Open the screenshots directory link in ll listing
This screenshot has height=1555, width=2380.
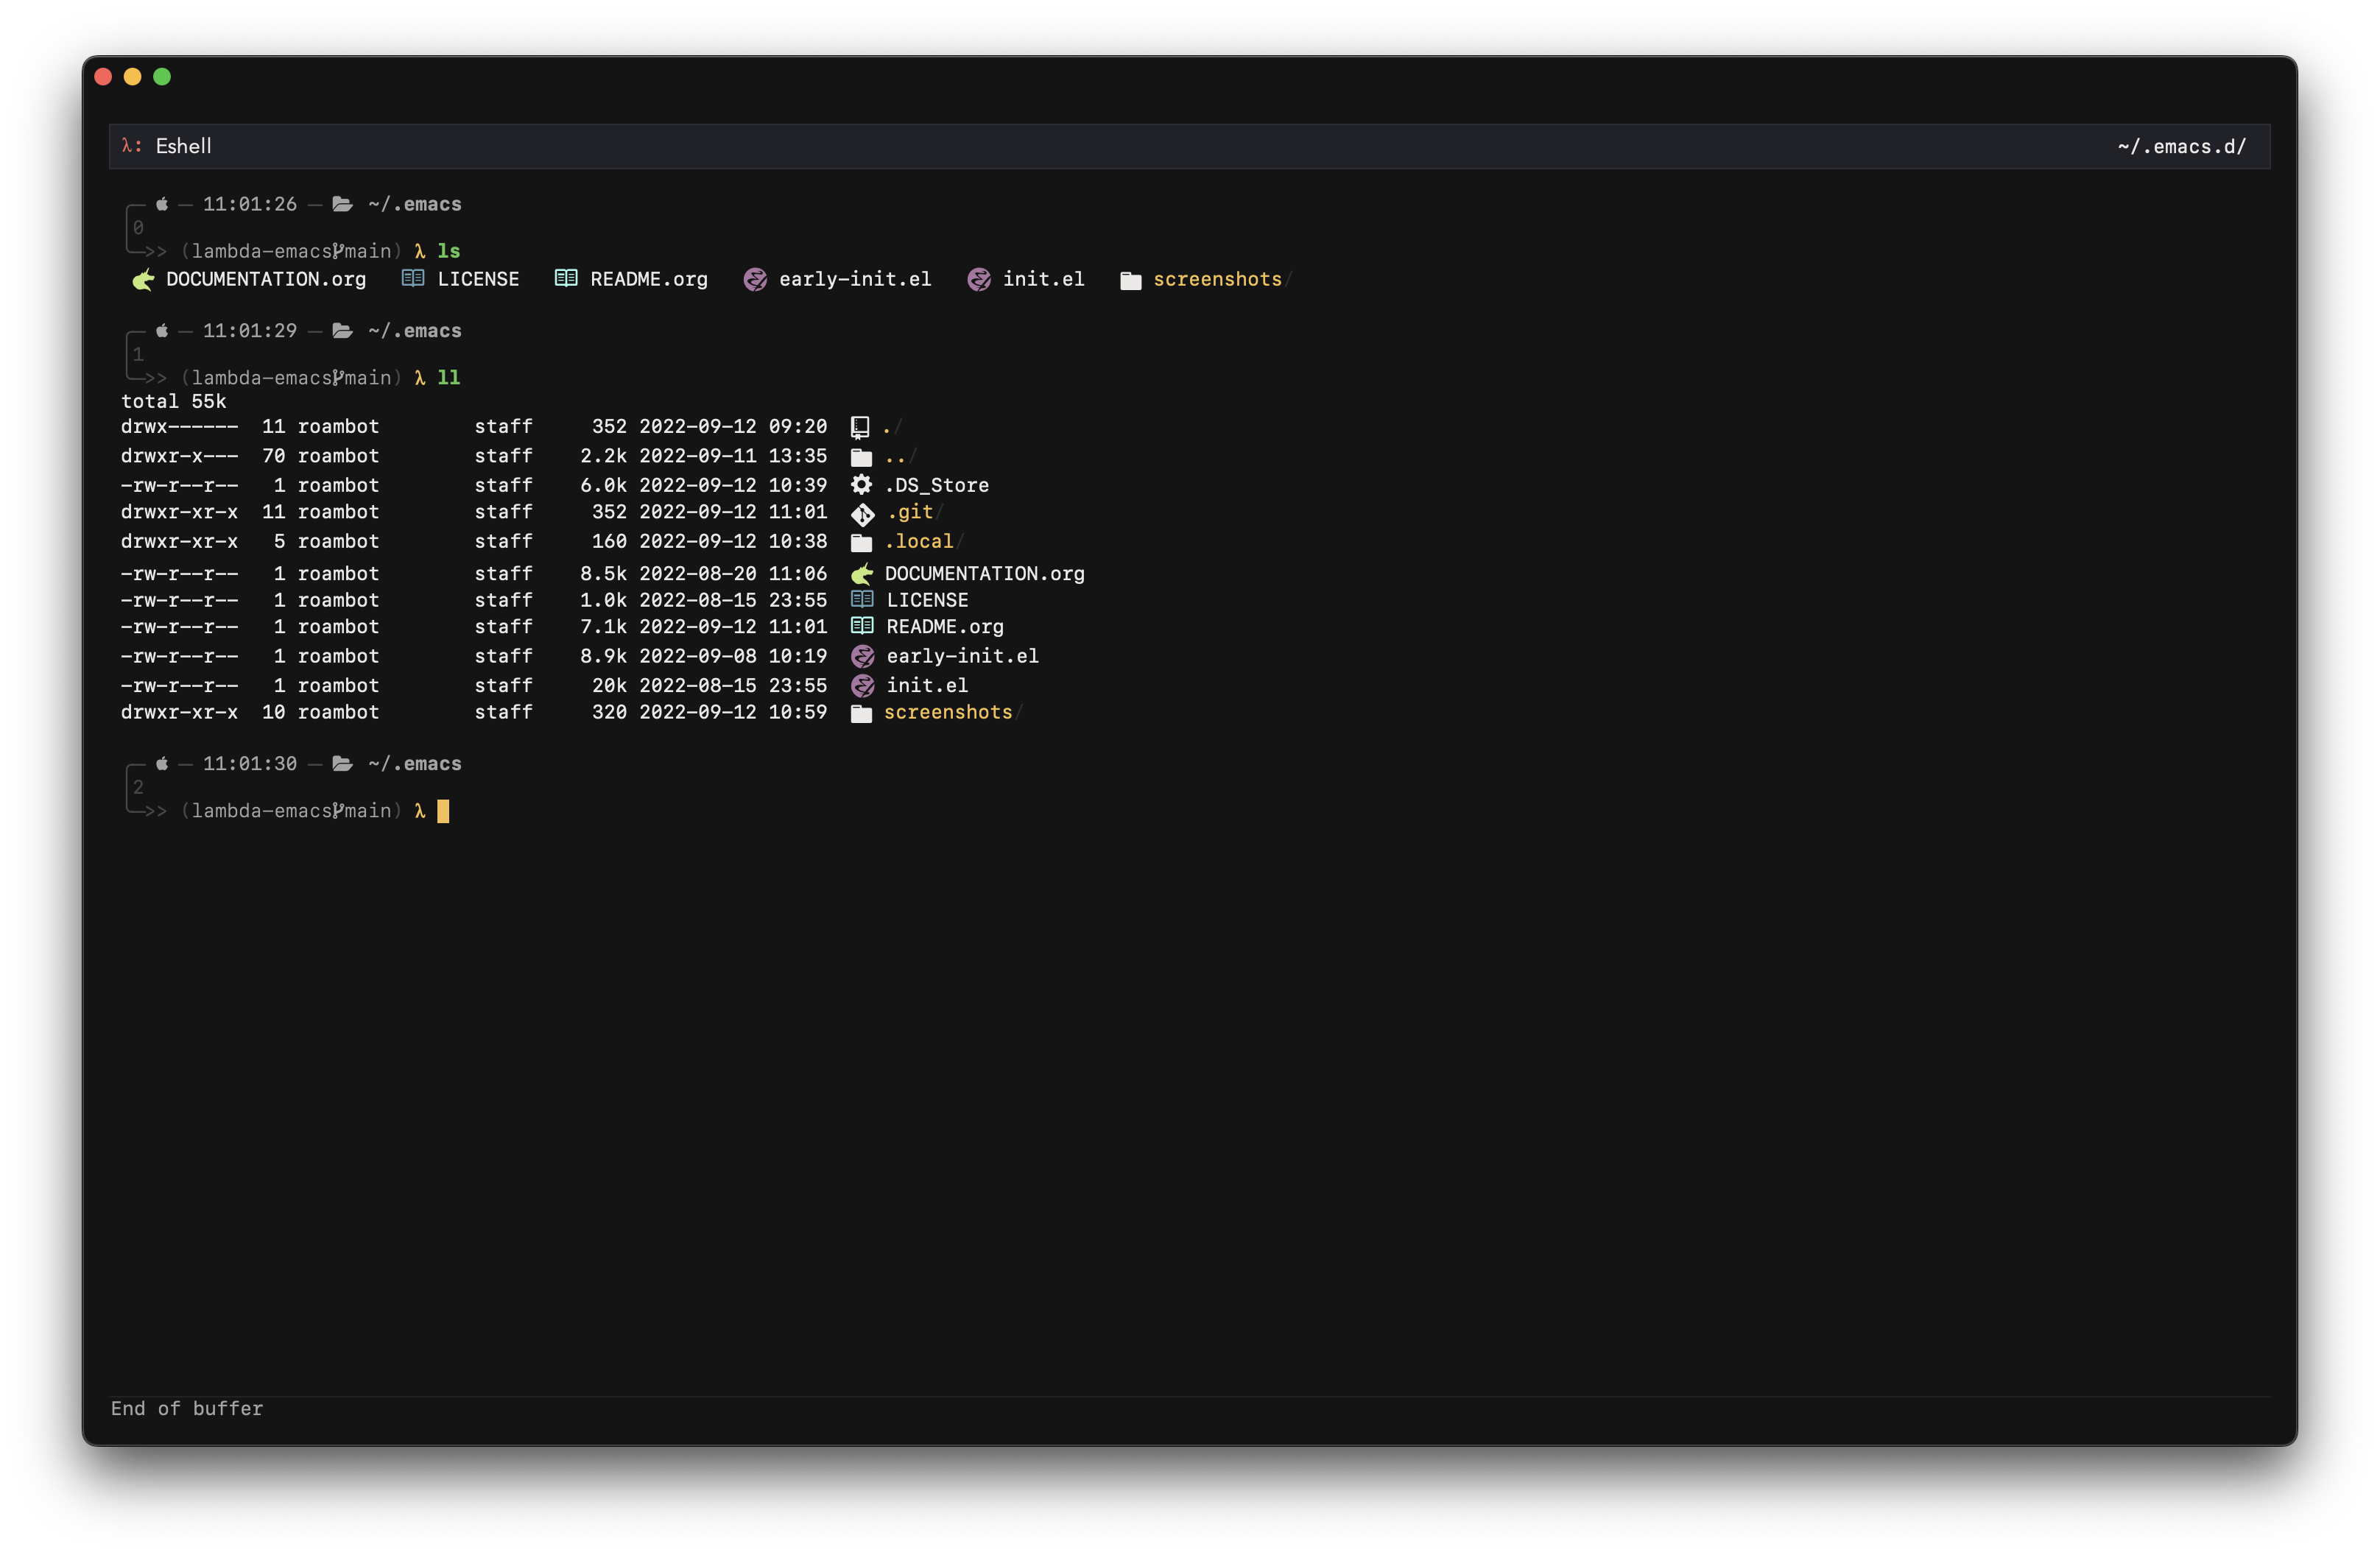947,713
